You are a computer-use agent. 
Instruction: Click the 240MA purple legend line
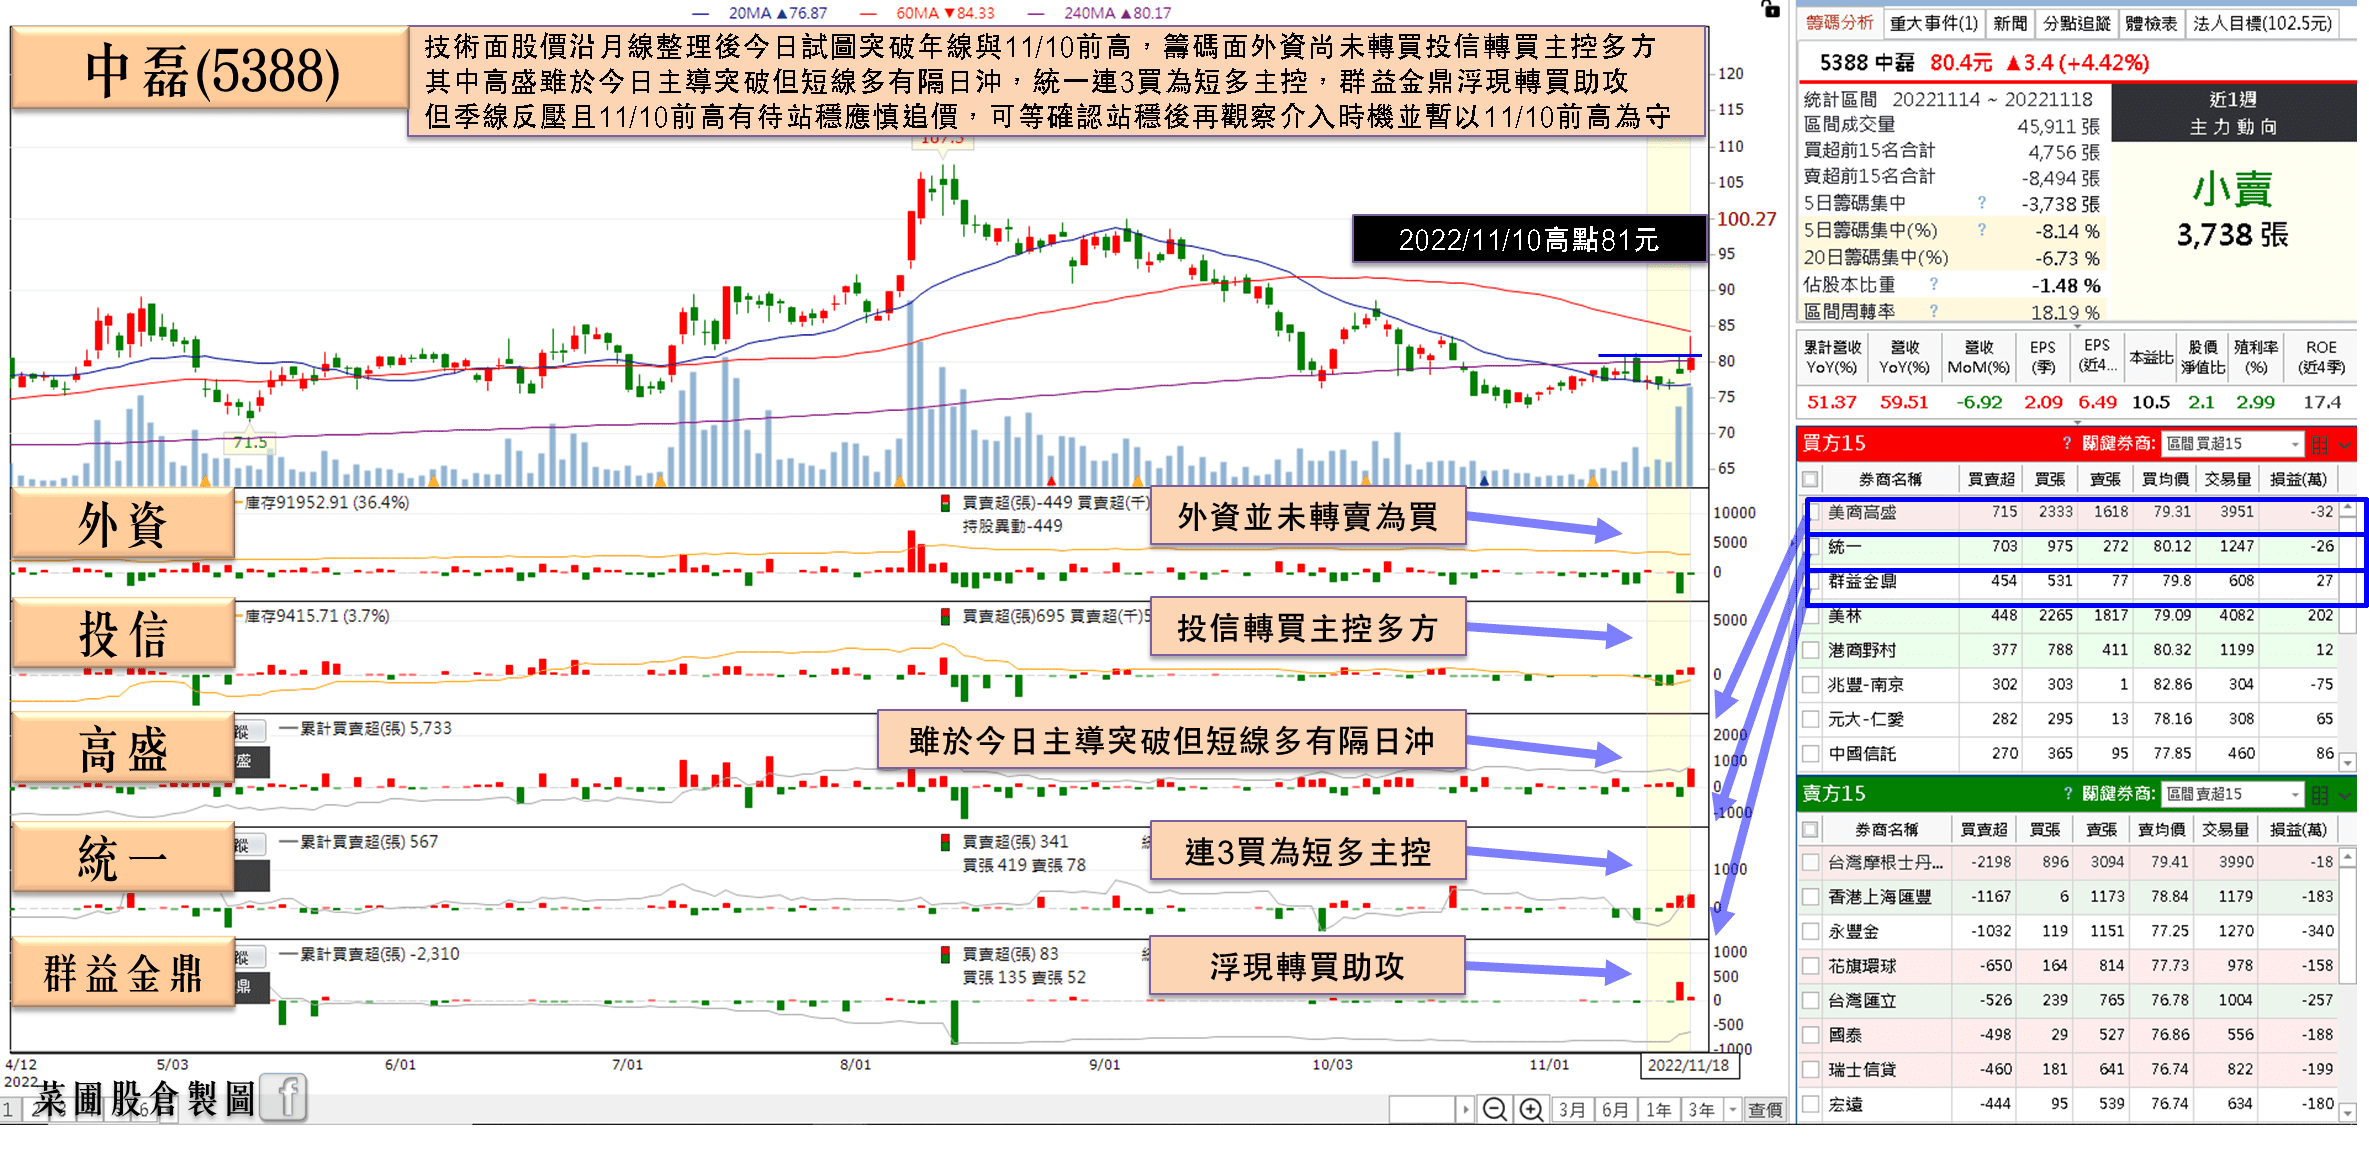(1036, 13)
